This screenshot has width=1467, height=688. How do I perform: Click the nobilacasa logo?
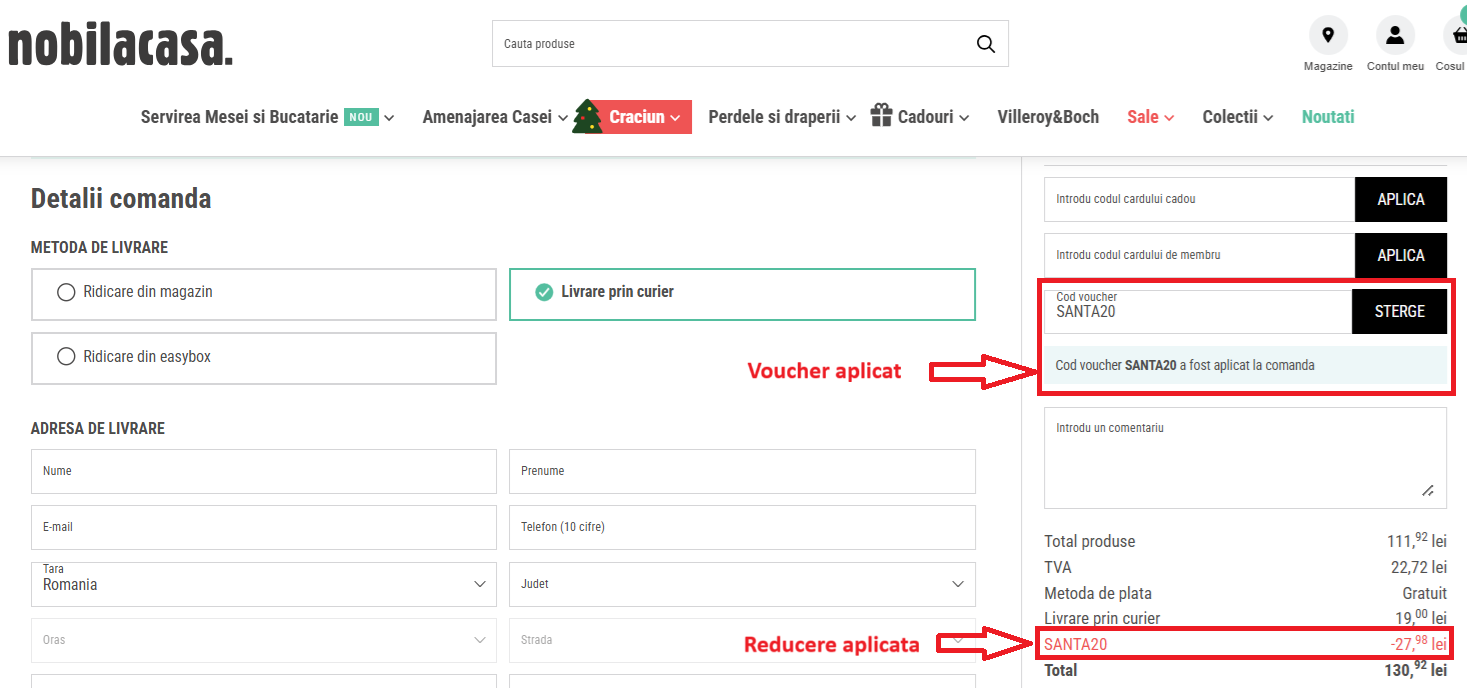120,45
